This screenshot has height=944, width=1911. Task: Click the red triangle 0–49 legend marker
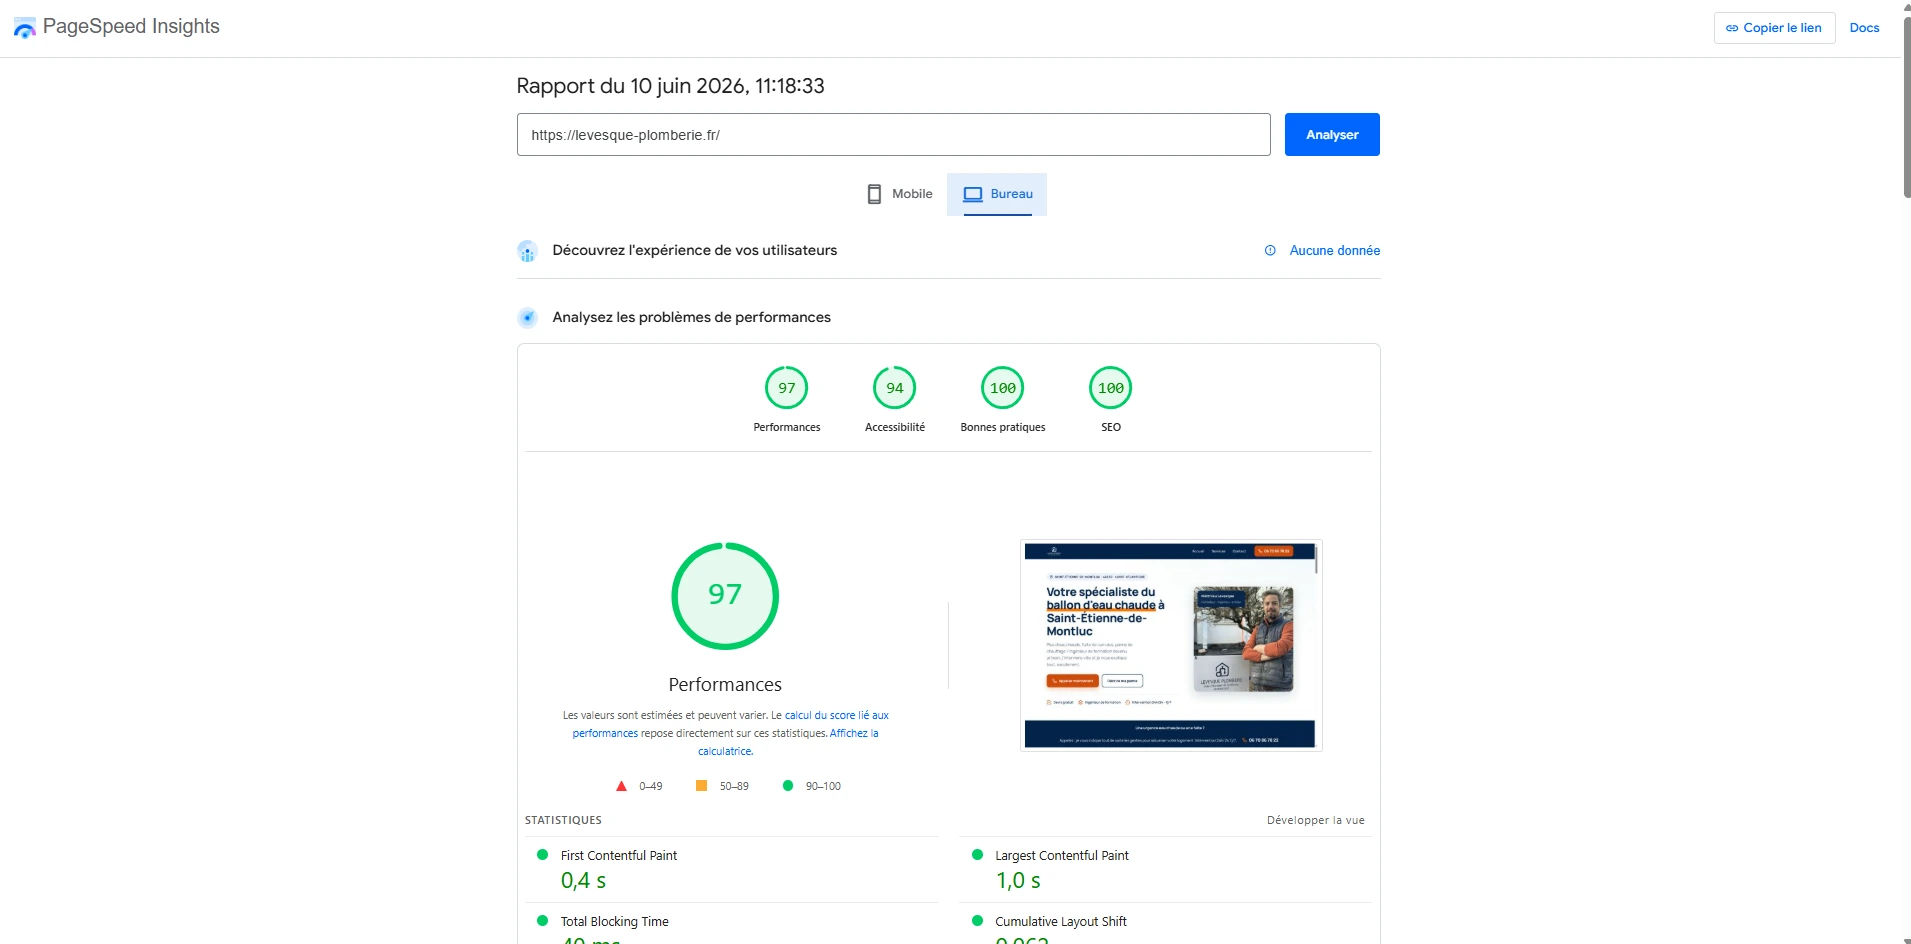point(621,786)
